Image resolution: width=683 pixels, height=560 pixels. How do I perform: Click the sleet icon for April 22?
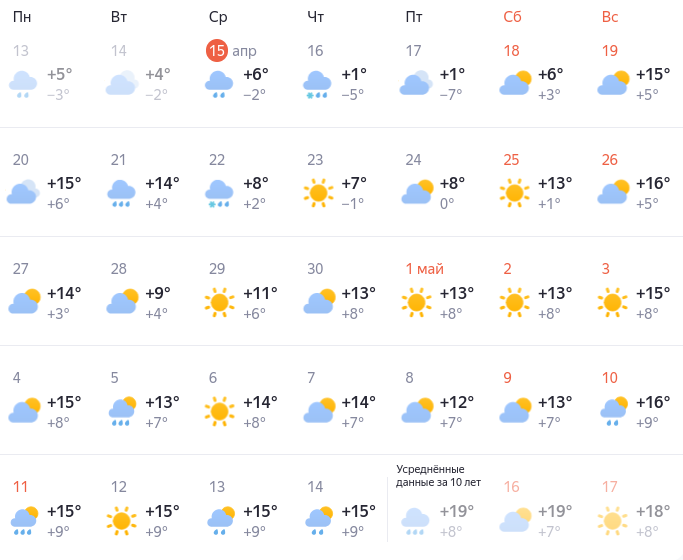(220, 192)
